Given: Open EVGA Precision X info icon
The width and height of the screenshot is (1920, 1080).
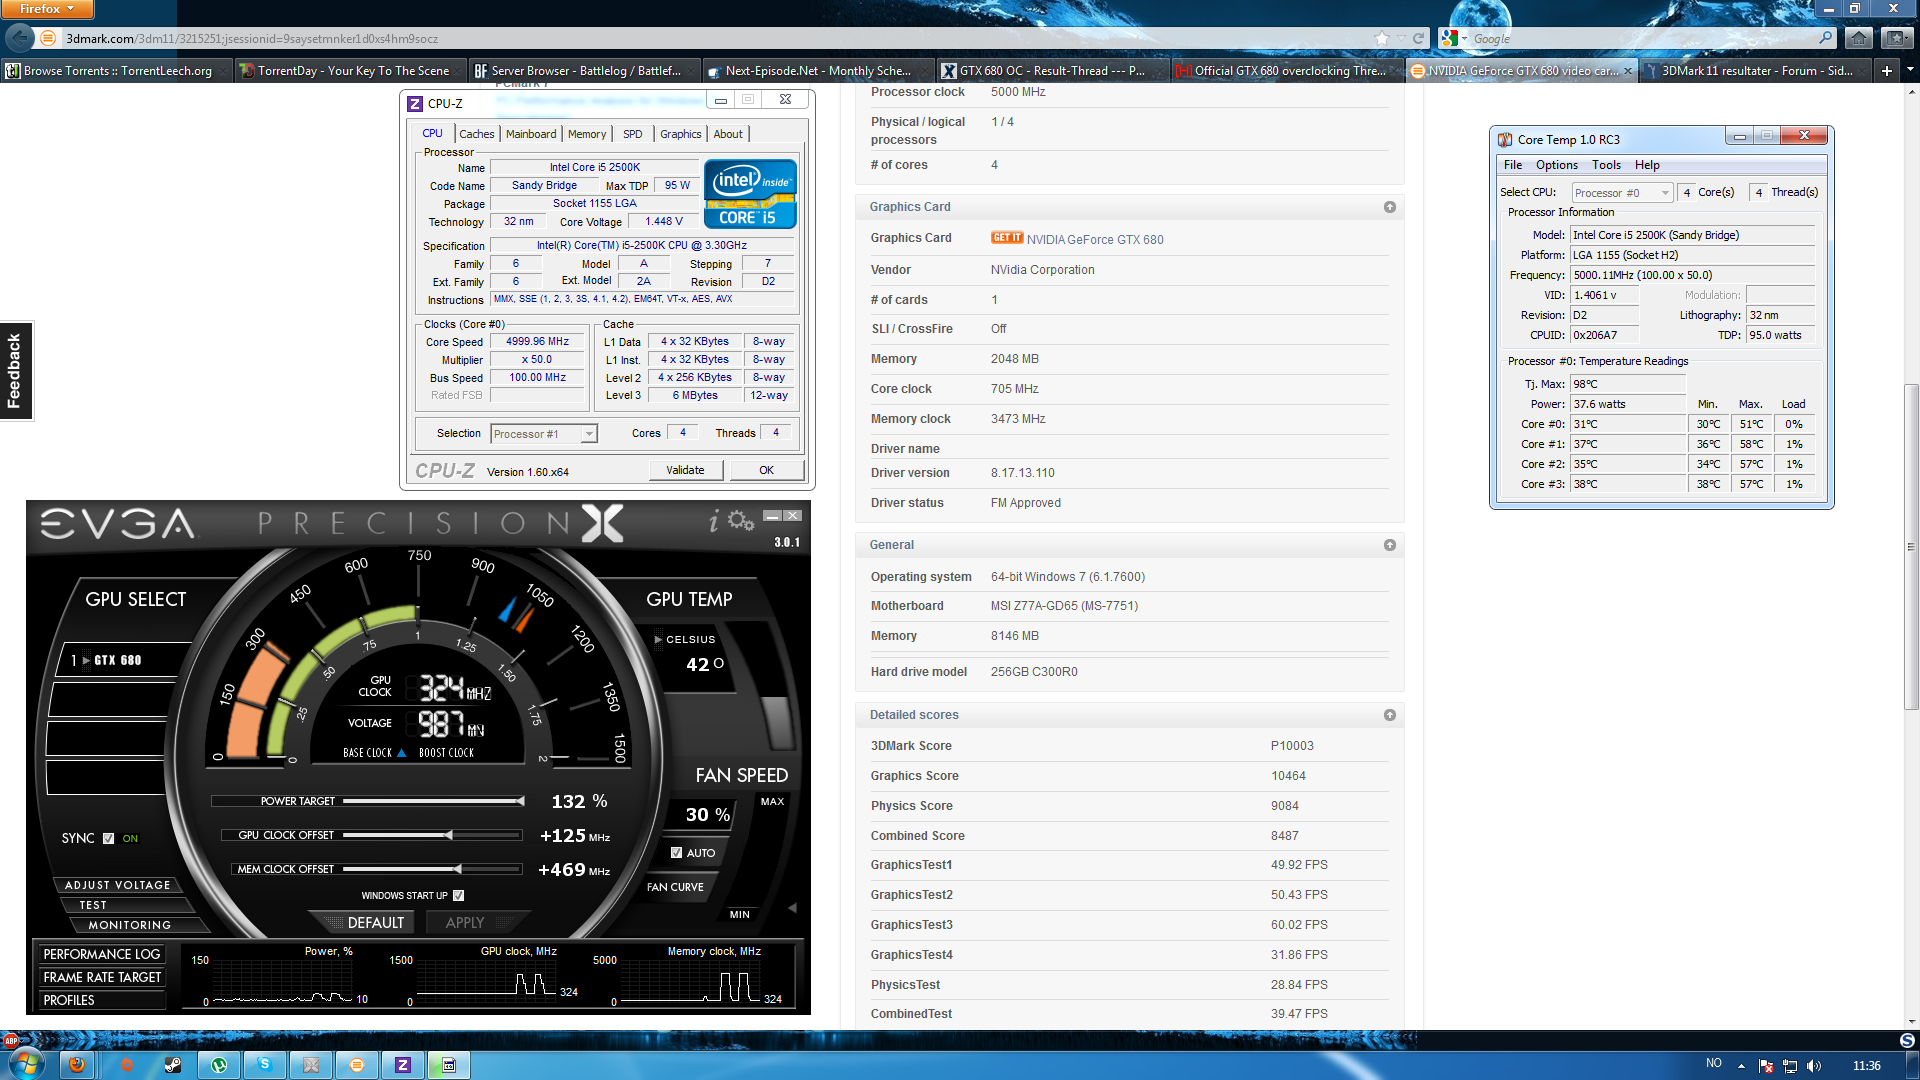Looking at the screenshot, I should [x=713, y=521].
